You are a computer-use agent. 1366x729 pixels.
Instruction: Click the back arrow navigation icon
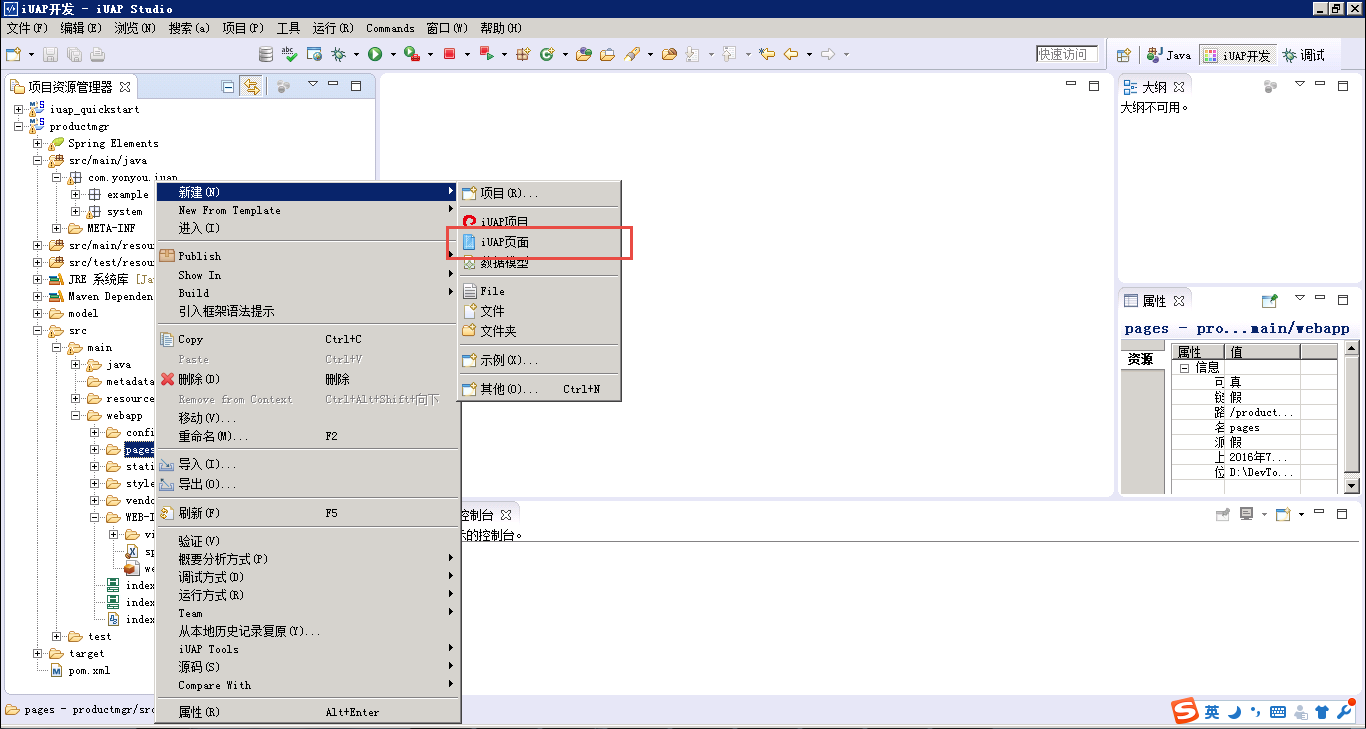click(790, 54)
